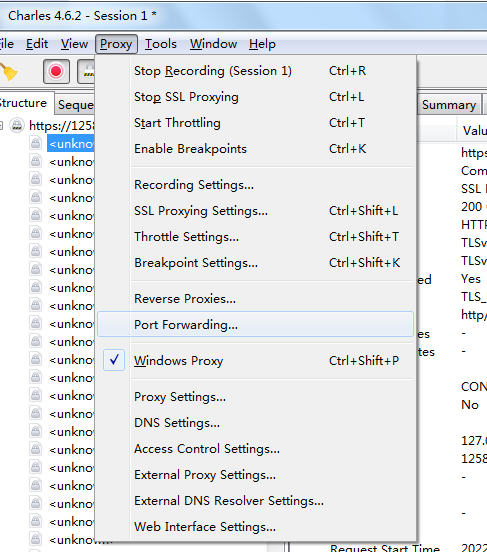Select the second unknown request entry
Image resolution: width=487 pixels, height=552 pixels.
71,162
